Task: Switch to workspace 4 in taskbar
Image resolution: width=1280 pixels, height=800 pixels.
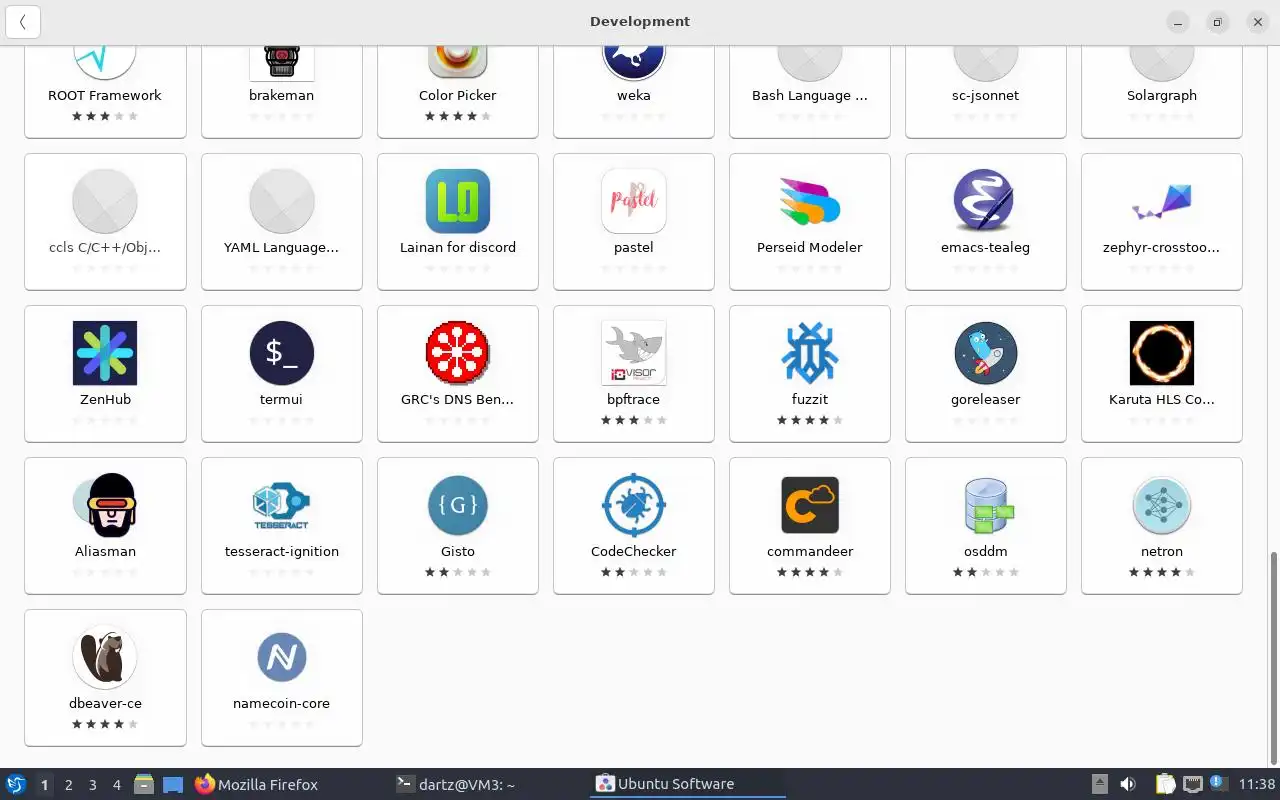Action: [116, 785]
